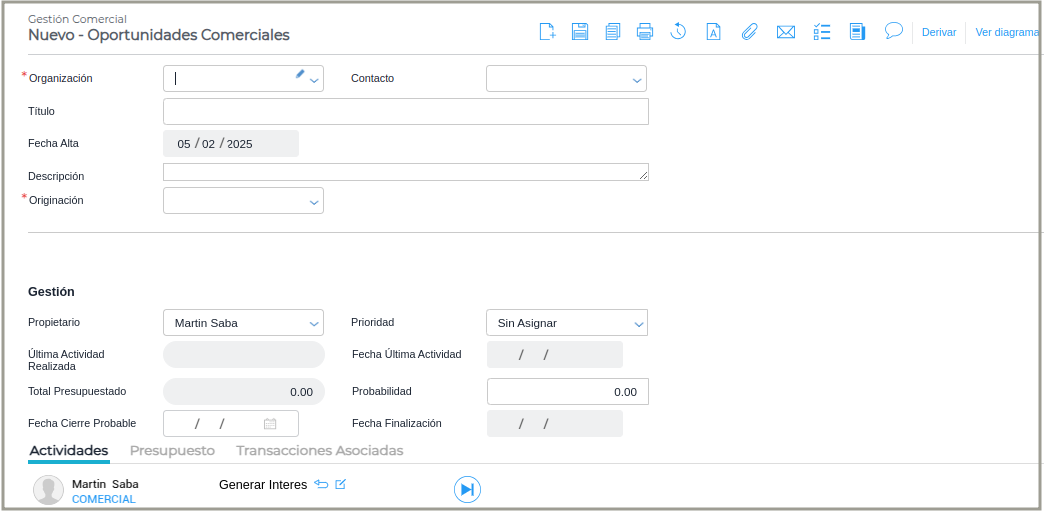Switch to the Presupuesto tab

pos(172,451)
